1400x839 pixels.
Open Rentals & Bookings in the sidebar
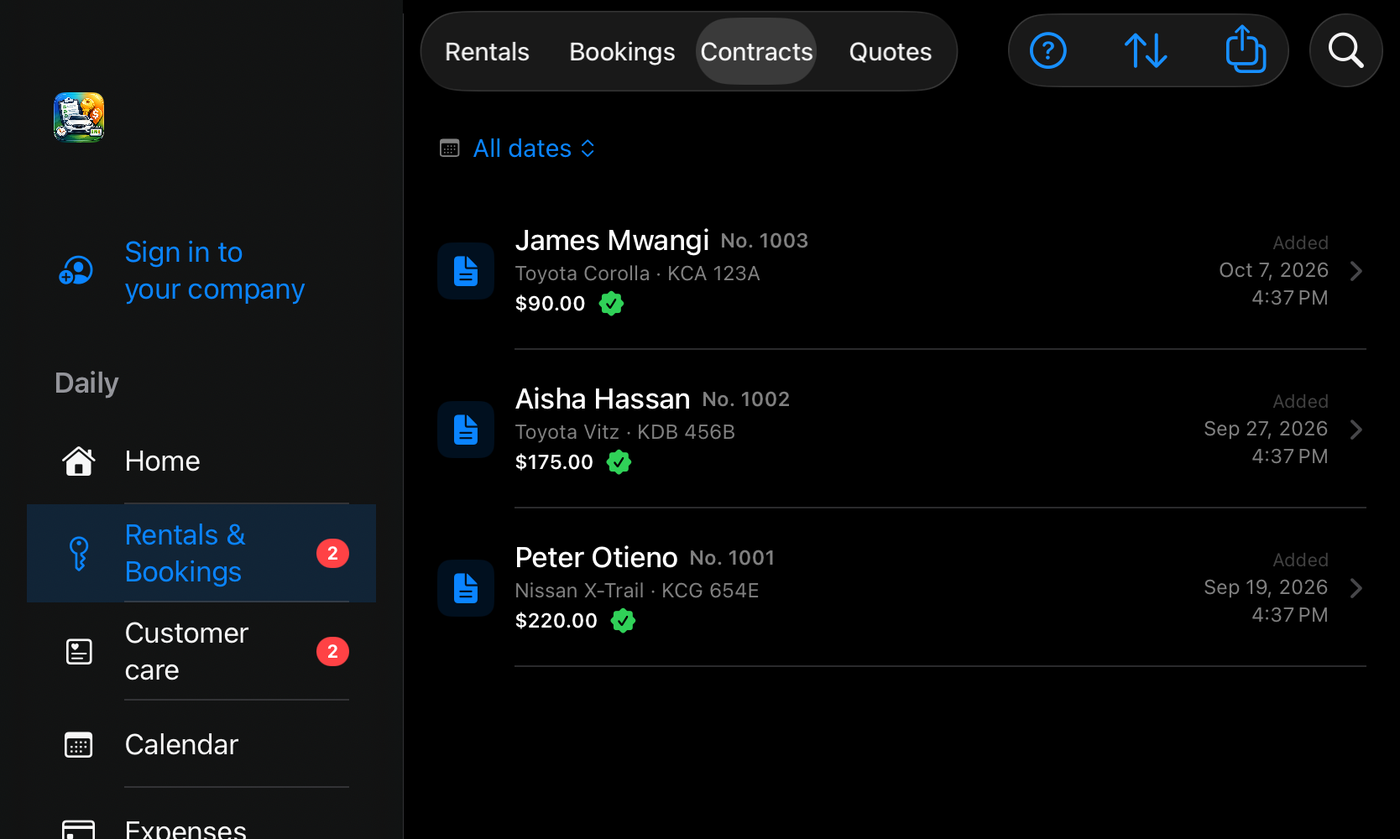pos(201,553)
